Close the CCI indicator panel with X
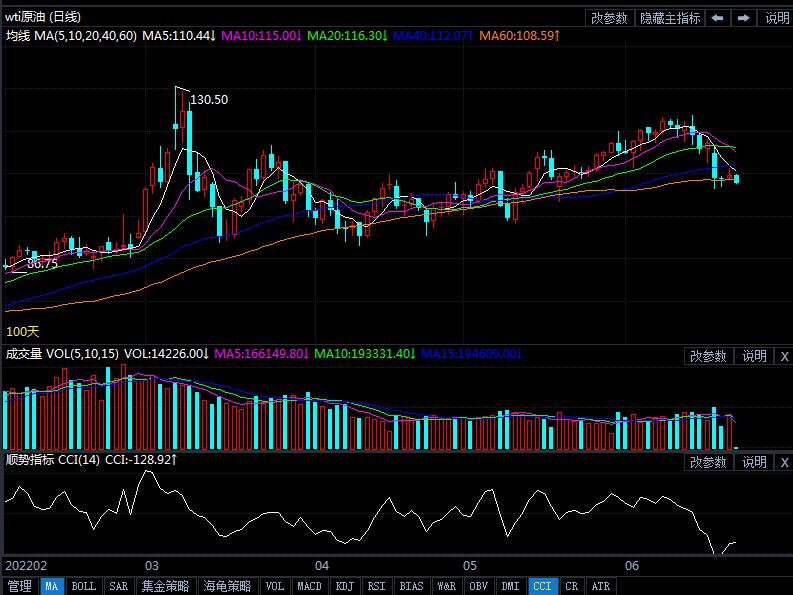 (783, 462)
